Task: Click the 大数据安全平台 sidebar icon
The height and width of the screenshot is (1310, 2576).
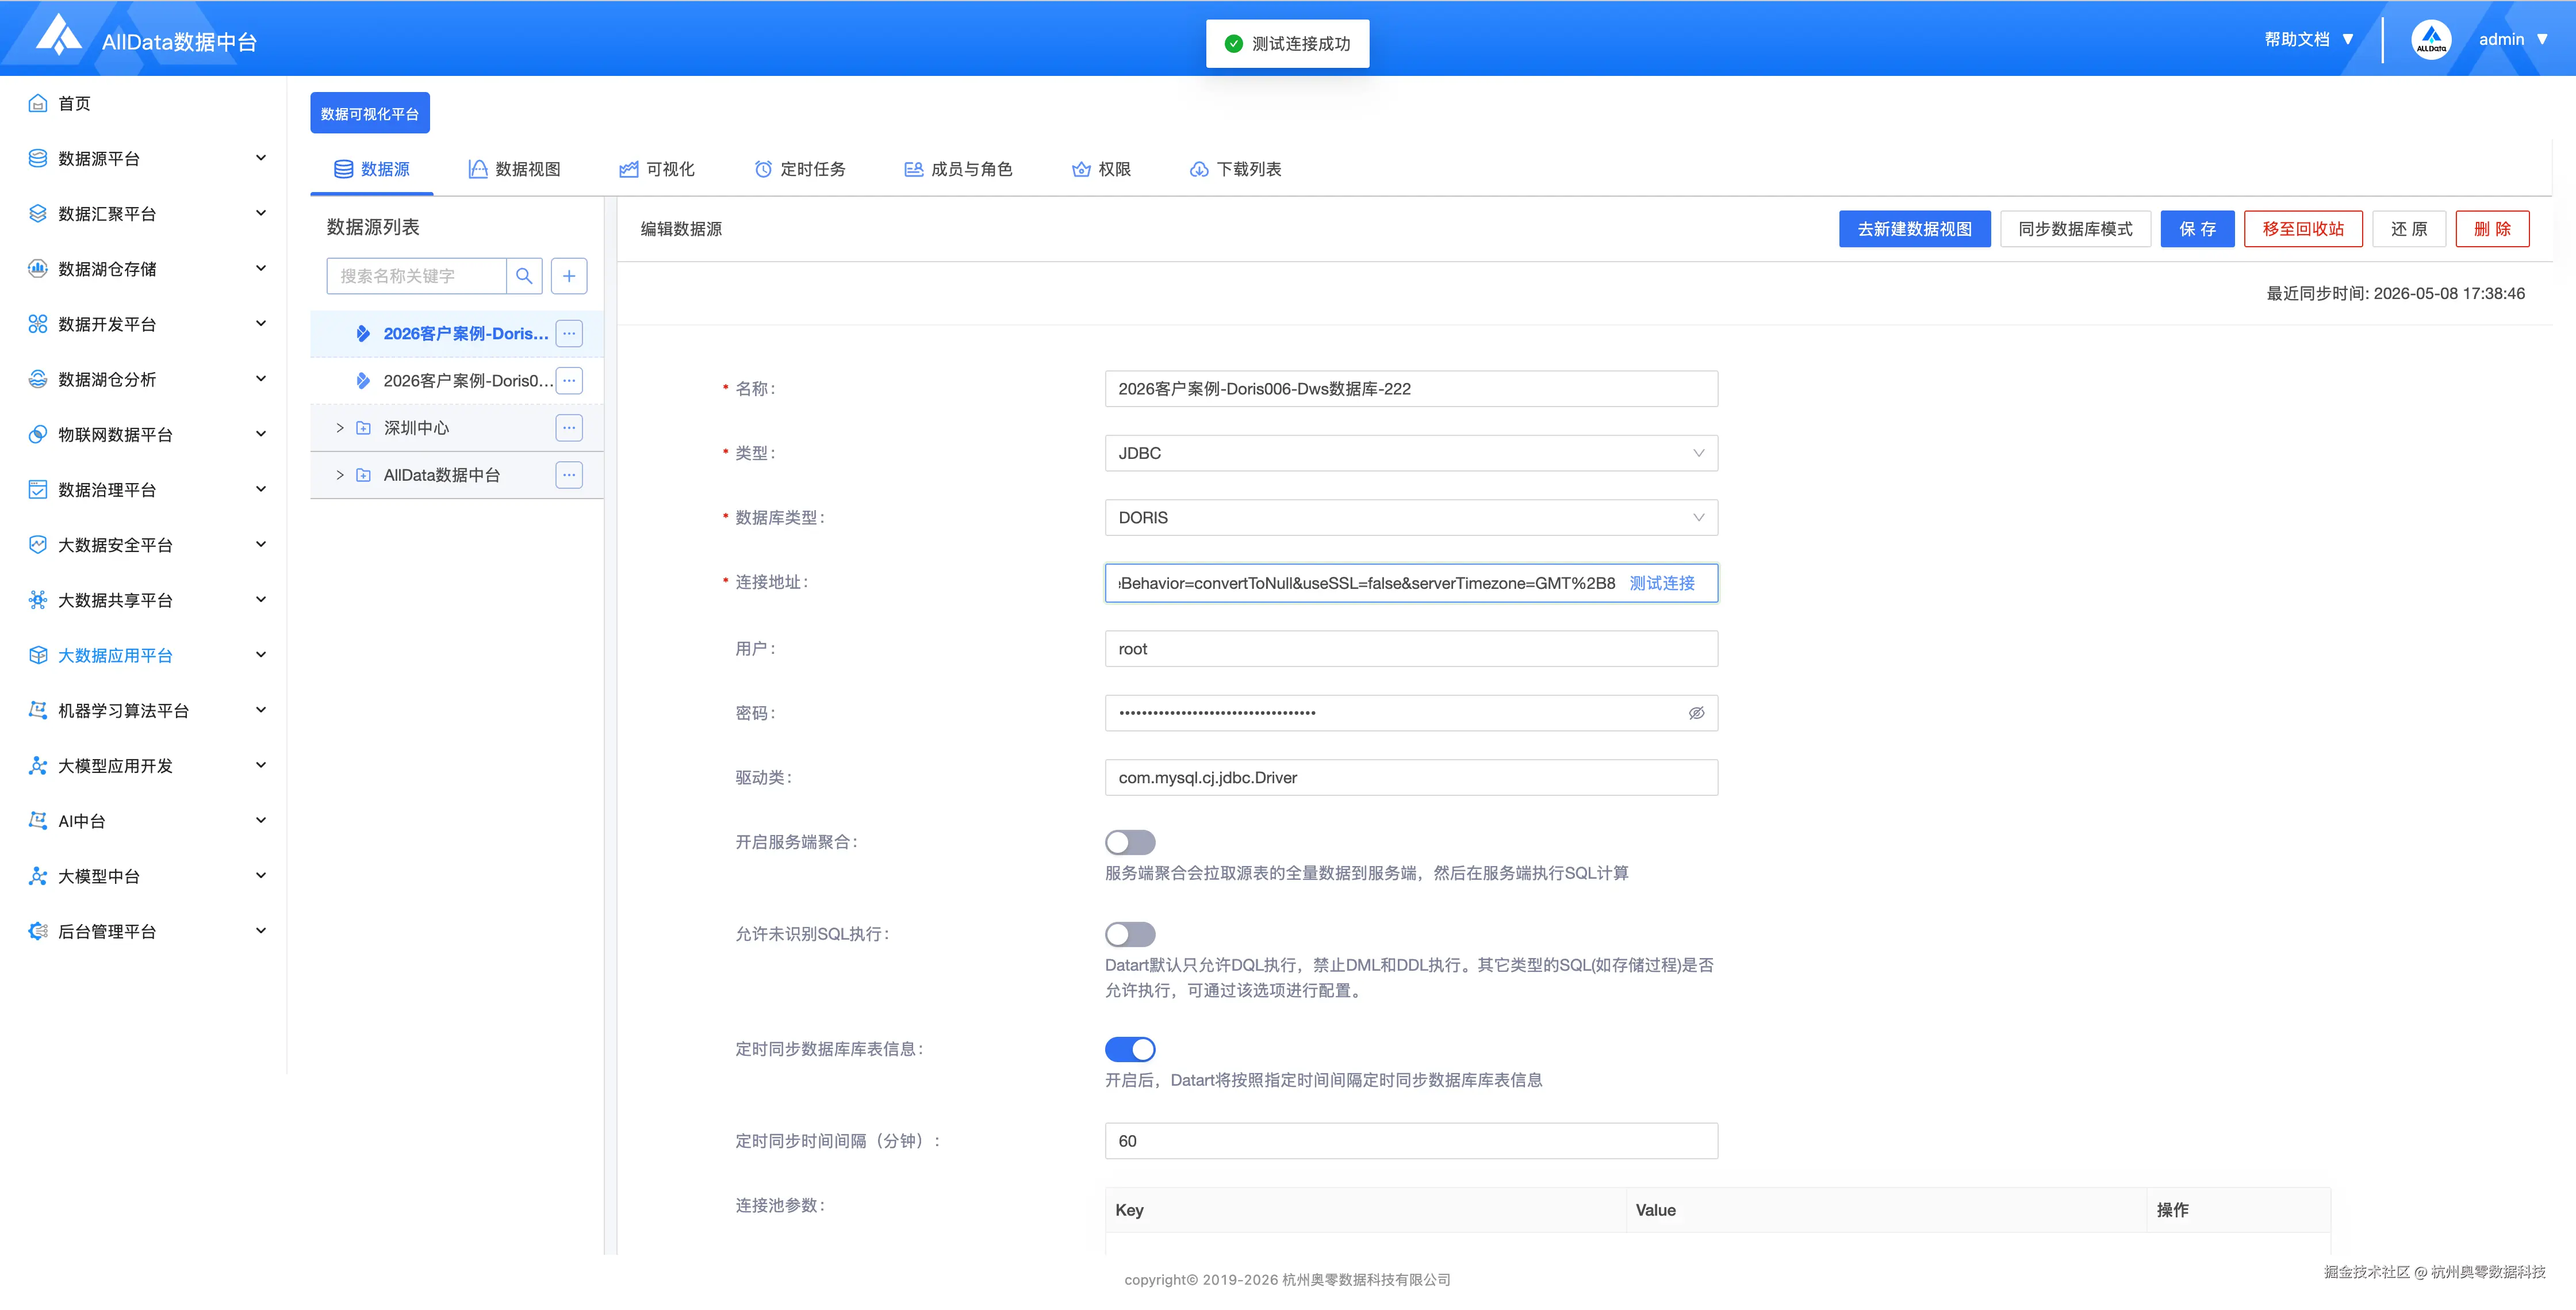Action: 38,544
